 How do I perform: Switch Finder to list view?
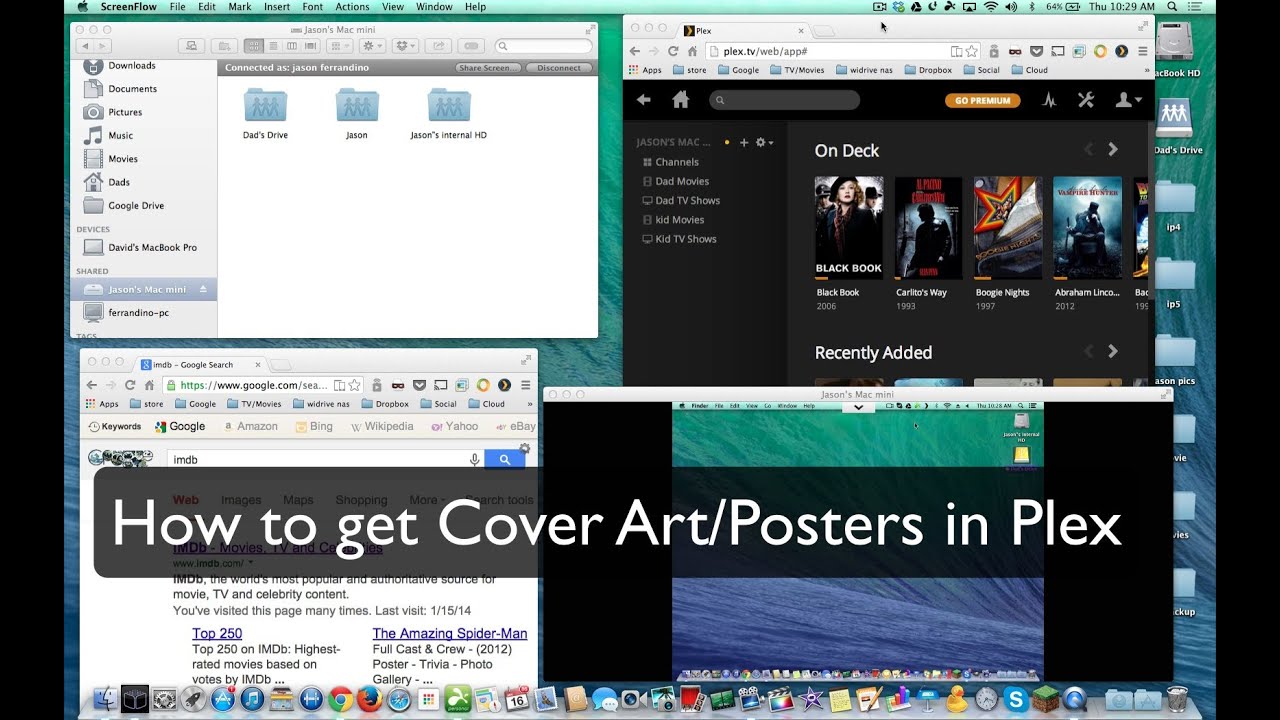[x=272, y=46]
